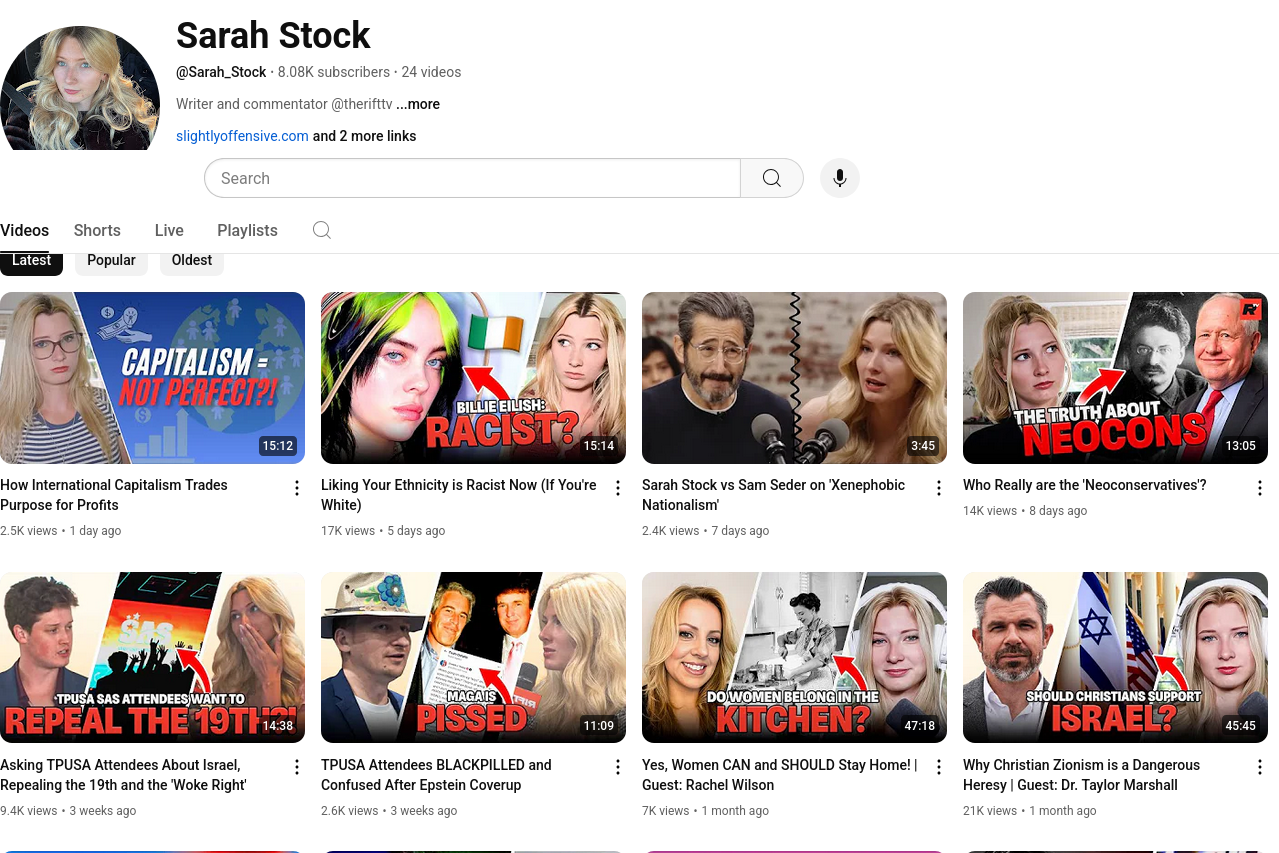
Task: Click '21K views • 1 month ago' text
Action: coord(1030,811)
